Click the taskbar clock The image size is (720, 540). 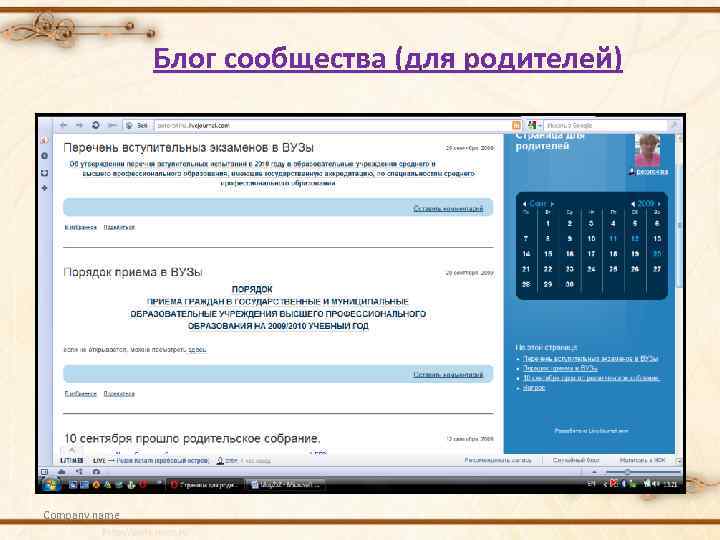coord(670,484)
